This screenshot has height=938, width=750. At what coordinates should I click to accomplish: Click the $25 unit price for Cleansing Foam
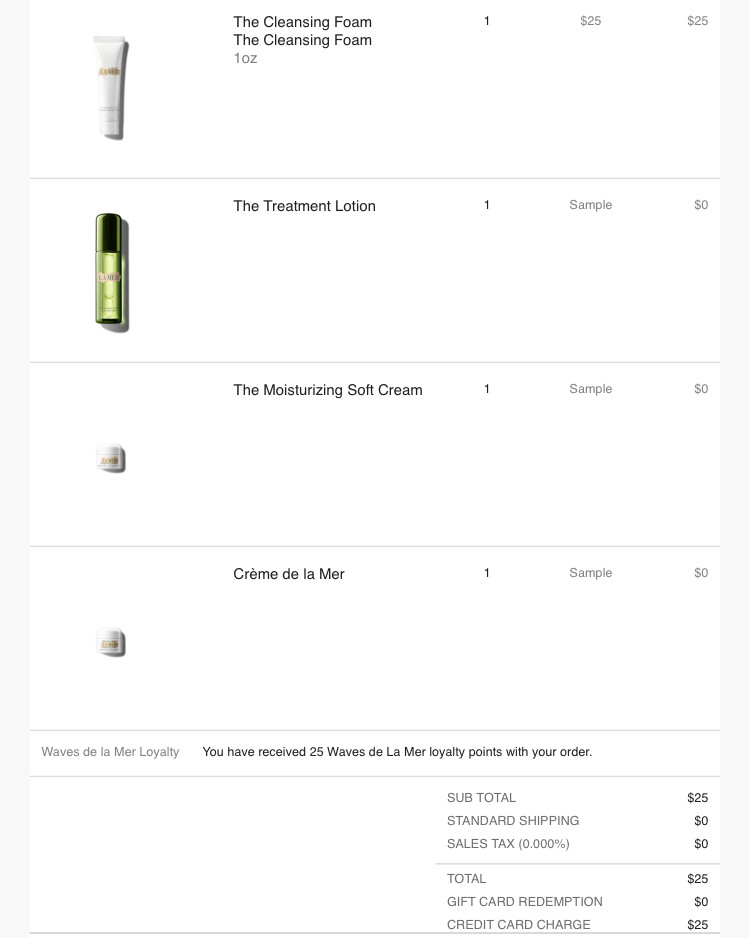click(x=590, y=21)
